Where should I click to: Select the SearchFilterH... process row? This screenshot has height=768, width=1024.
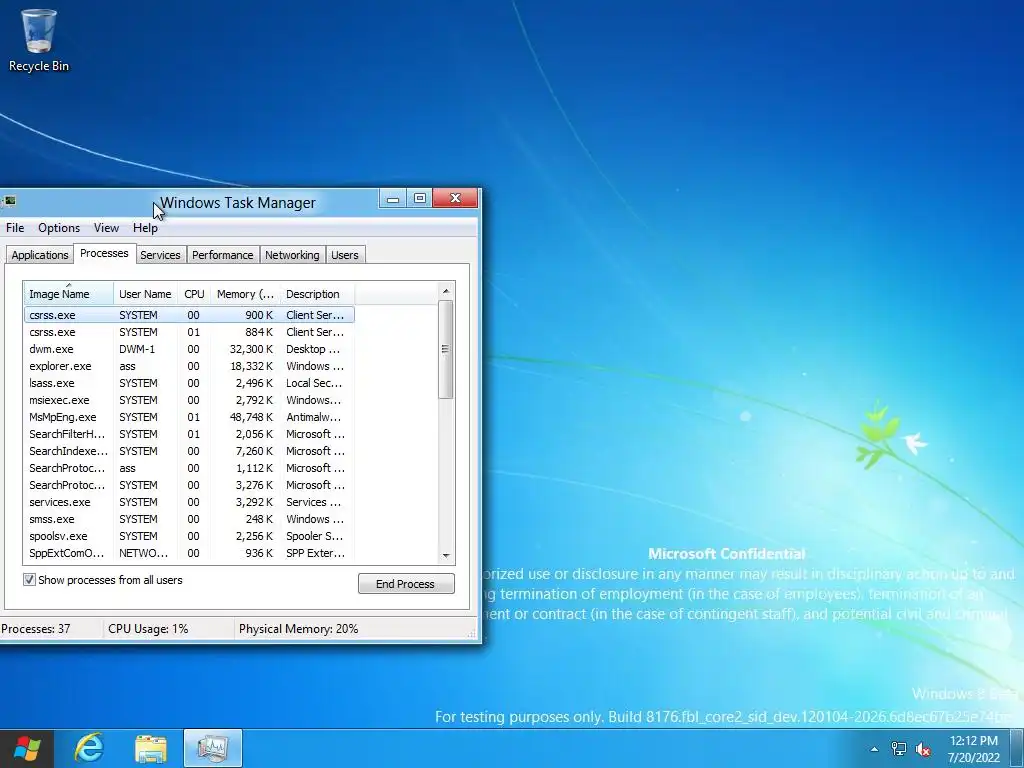(189, 434)
